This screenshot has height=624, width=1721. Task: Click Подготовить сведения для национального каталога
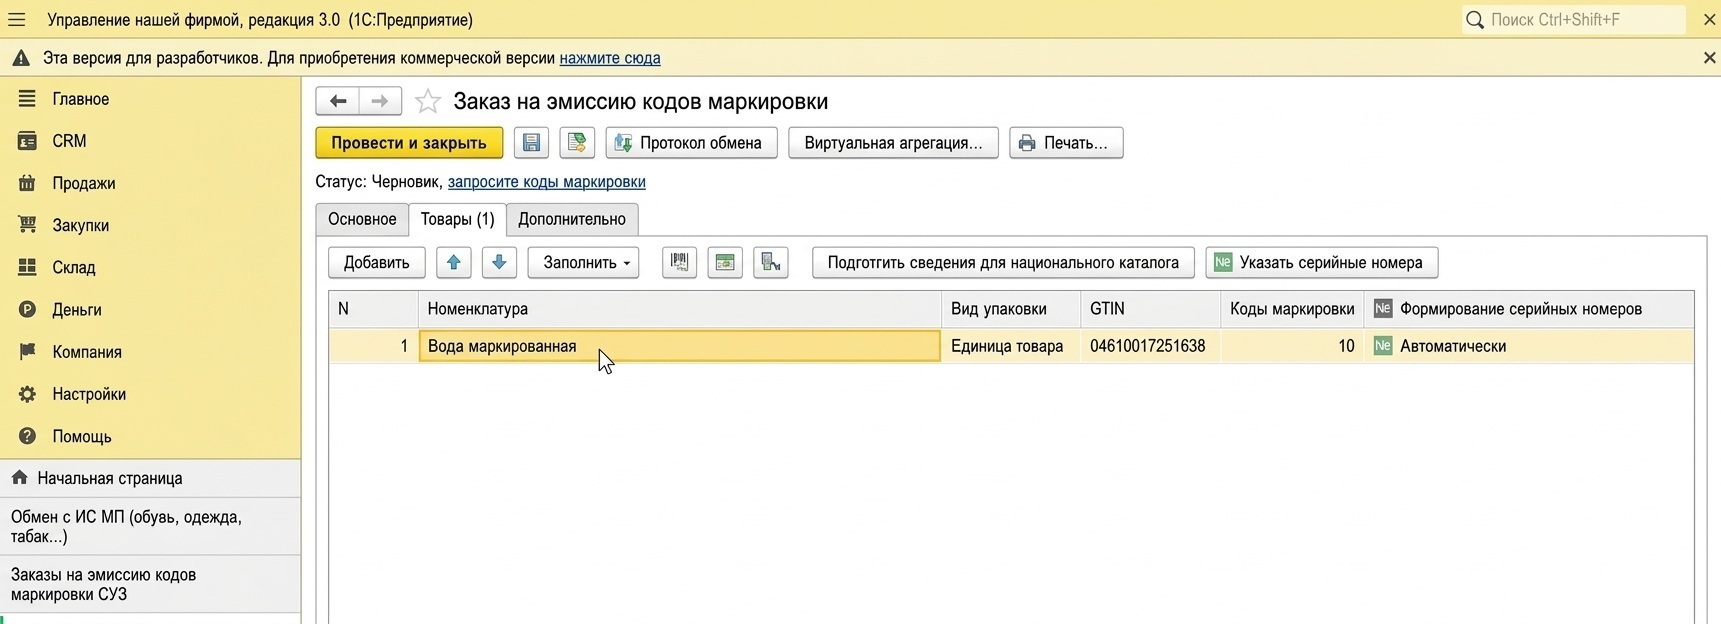(1003, 262)
